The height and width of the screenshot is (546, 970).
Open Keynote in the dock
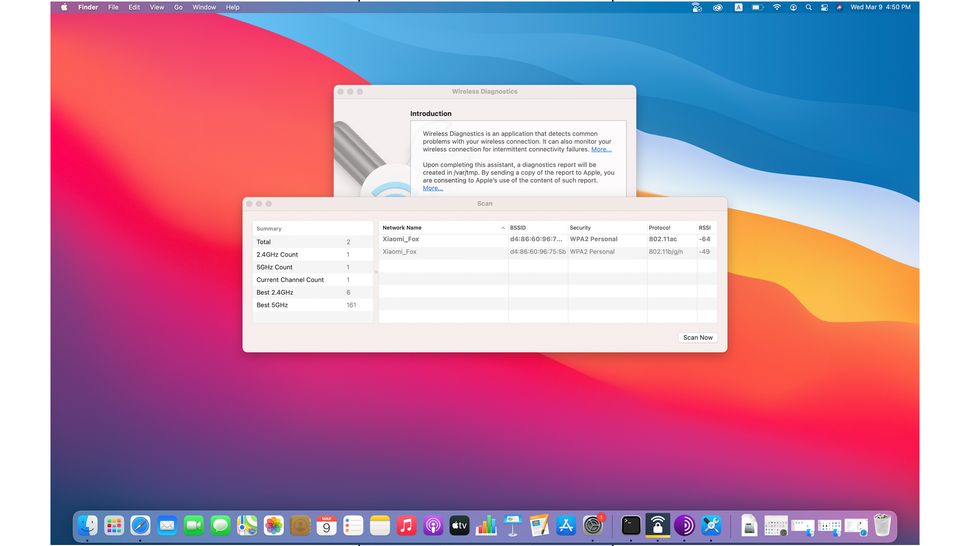point(513,526)
